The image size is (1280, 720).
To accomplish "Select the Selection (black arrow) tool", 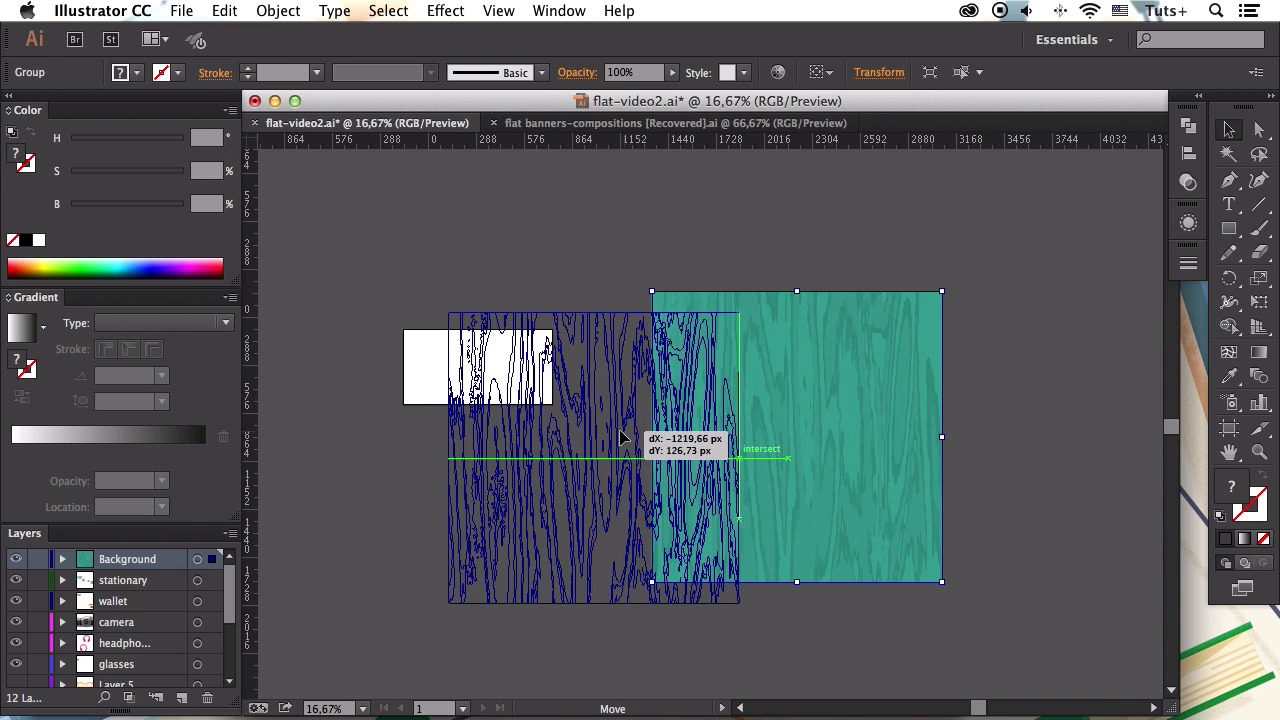I will click(x=1229, y=130).
